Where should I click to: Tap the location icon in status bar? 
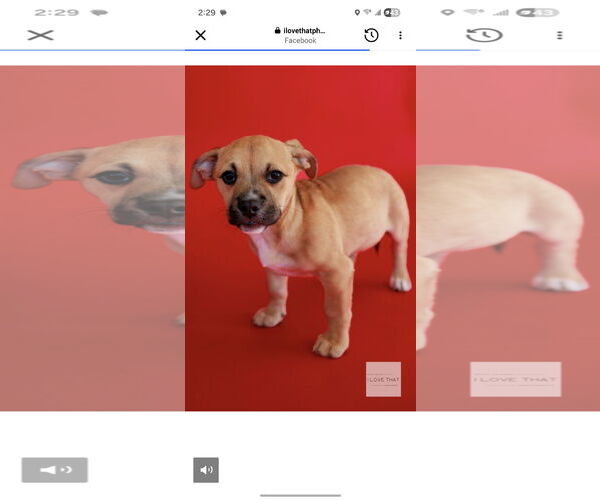coord(357,13)
